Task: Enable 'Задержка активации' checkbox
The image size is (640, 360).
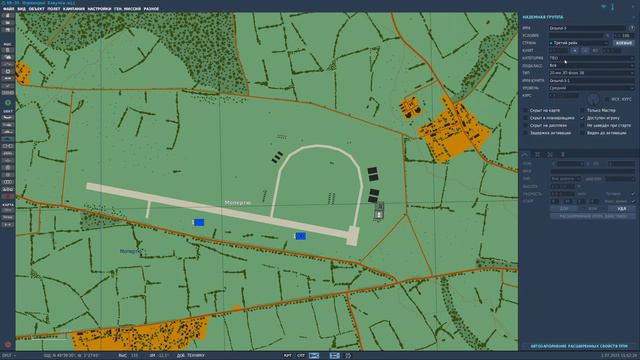Action: pos(526,133)
